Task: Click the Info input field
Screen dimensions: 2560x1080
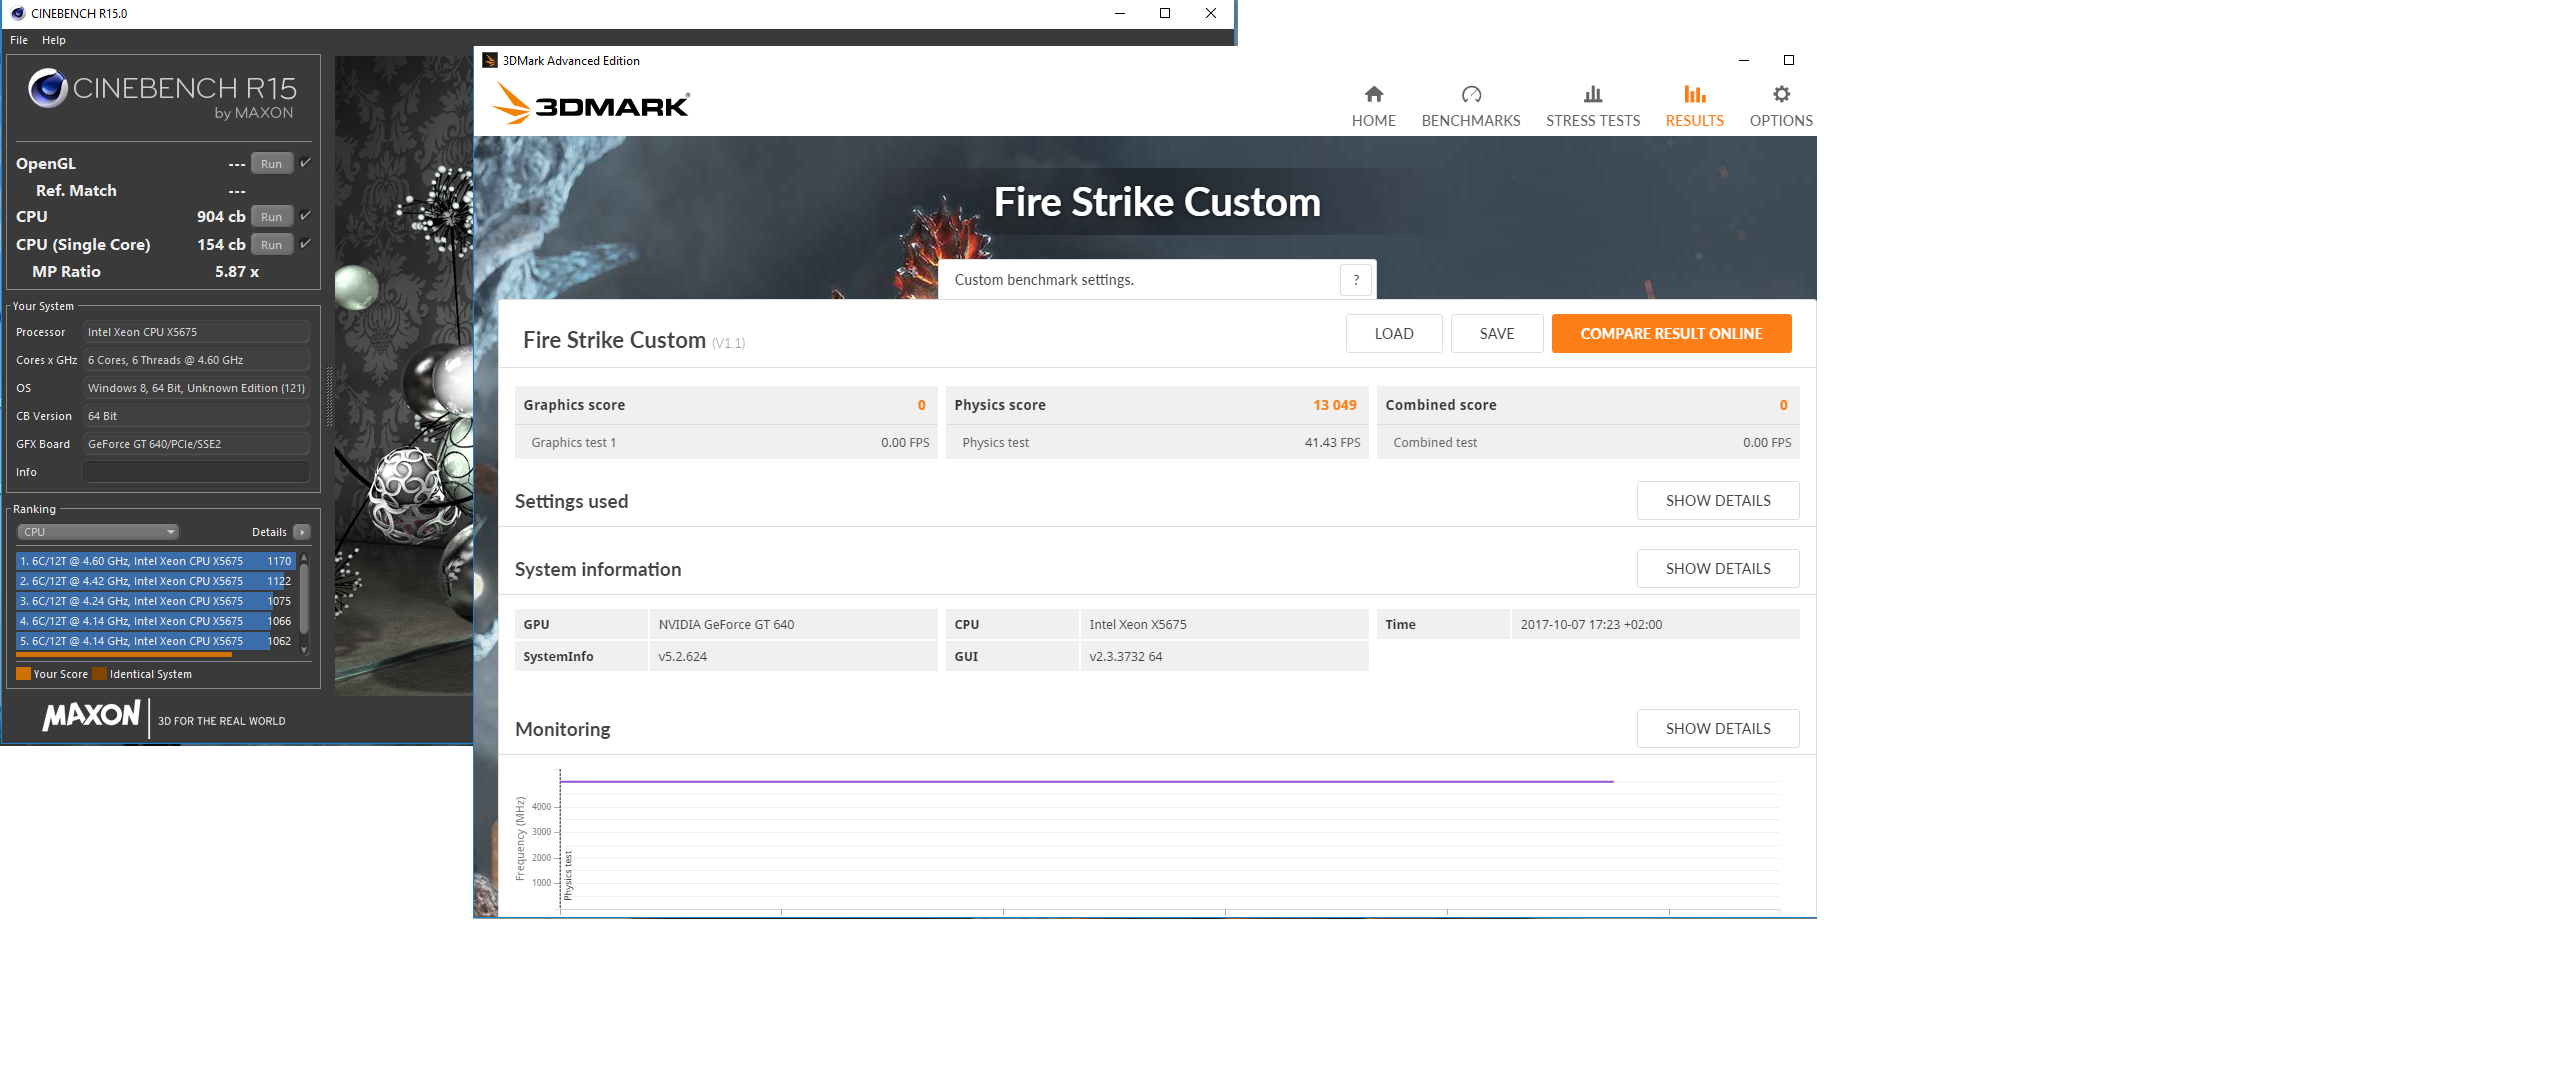Action: [x=196, y=472]
